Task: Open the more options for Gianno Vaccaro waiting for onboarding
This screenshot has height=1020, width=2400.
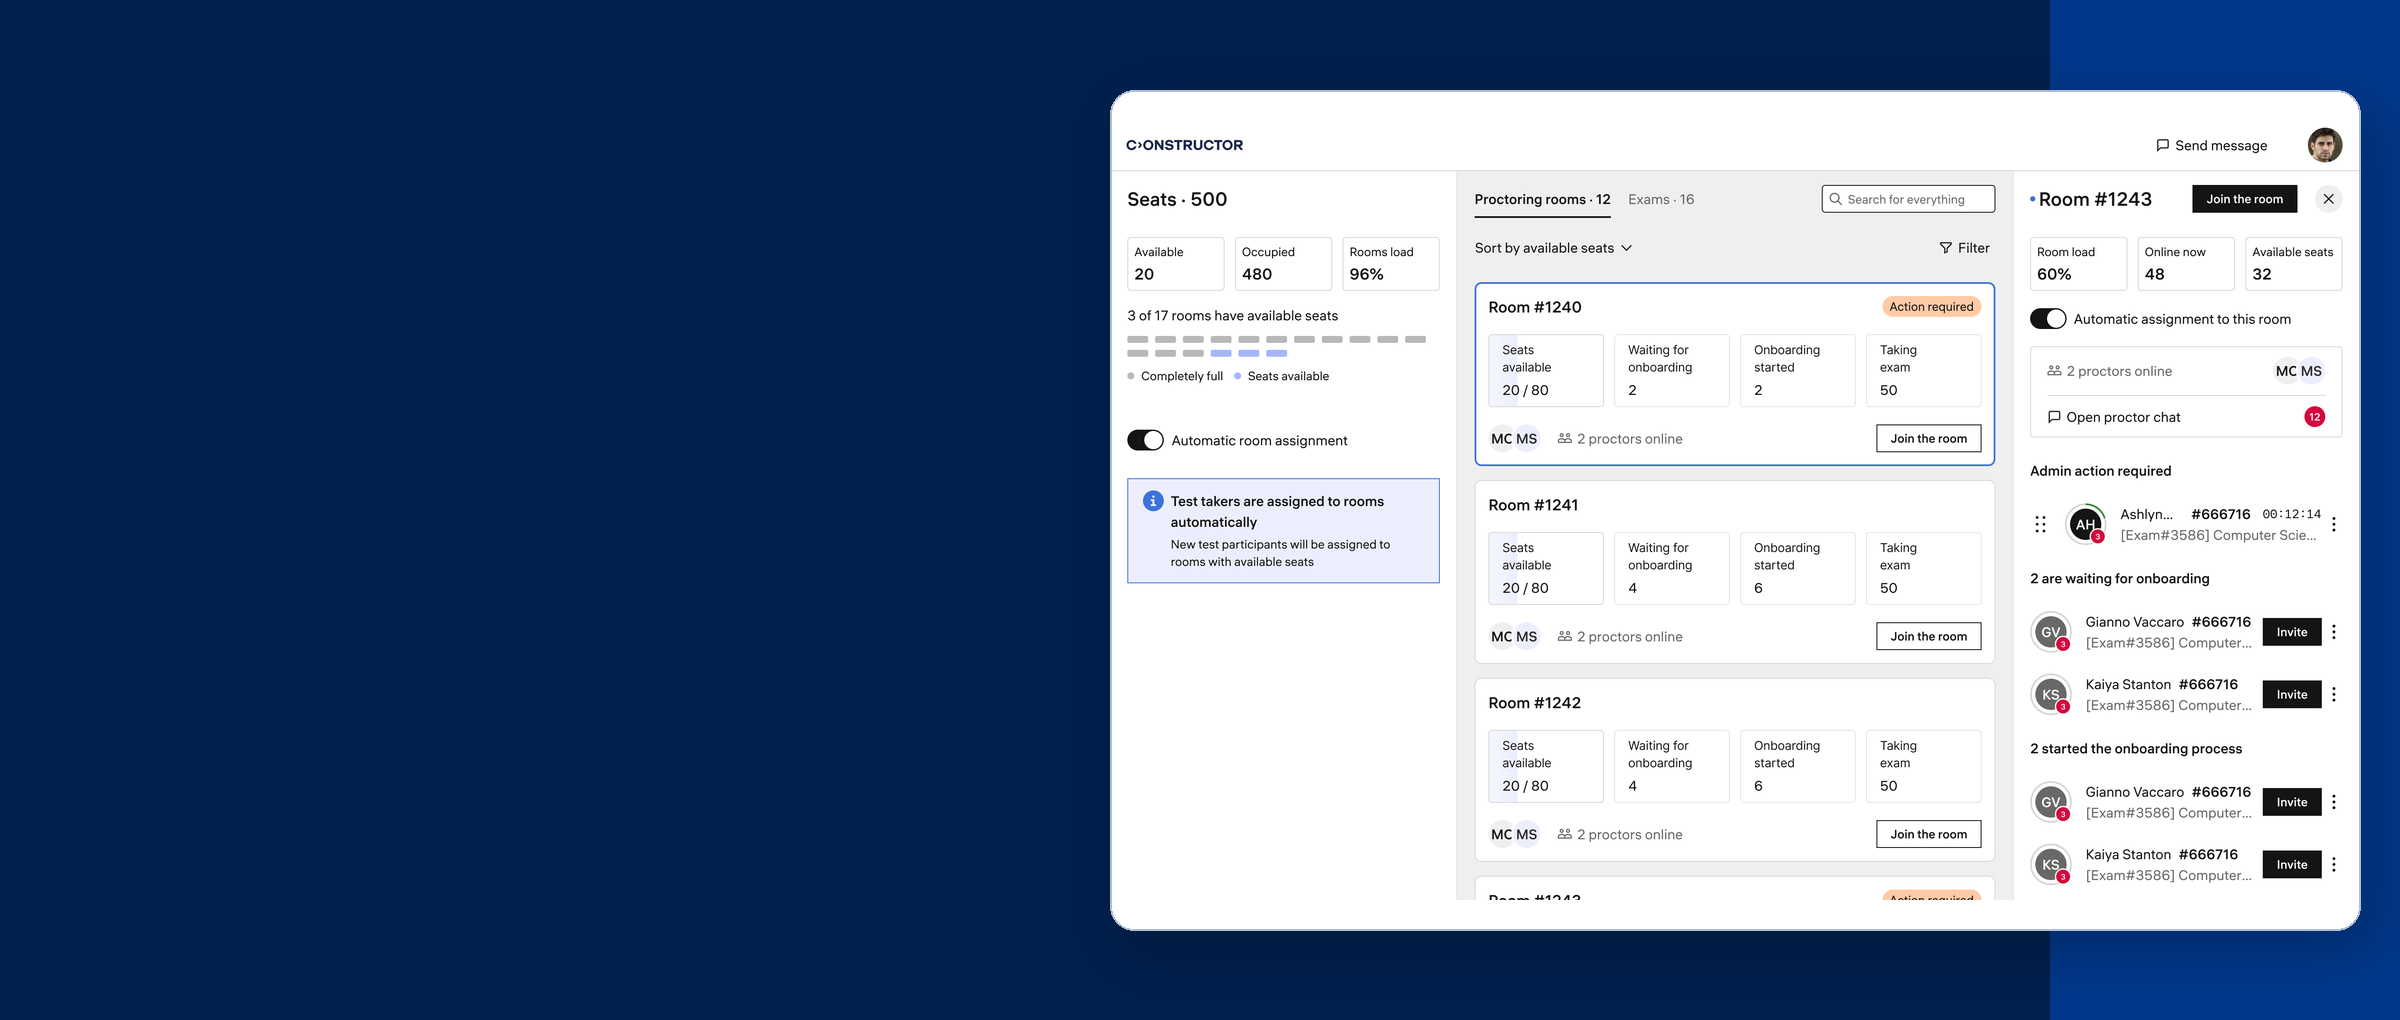Action: (x=2333, y=632)
